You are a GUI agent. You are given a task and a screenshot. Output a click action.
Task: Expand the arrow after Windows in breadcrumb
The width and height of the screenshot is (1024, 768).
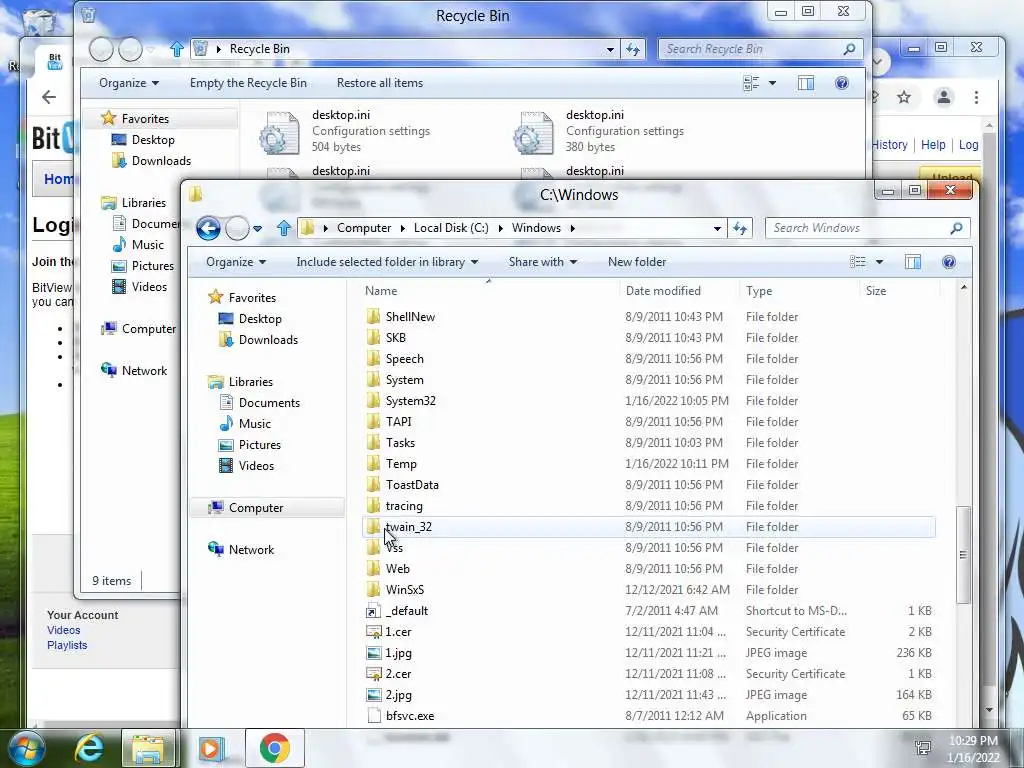tap(573, 229)
